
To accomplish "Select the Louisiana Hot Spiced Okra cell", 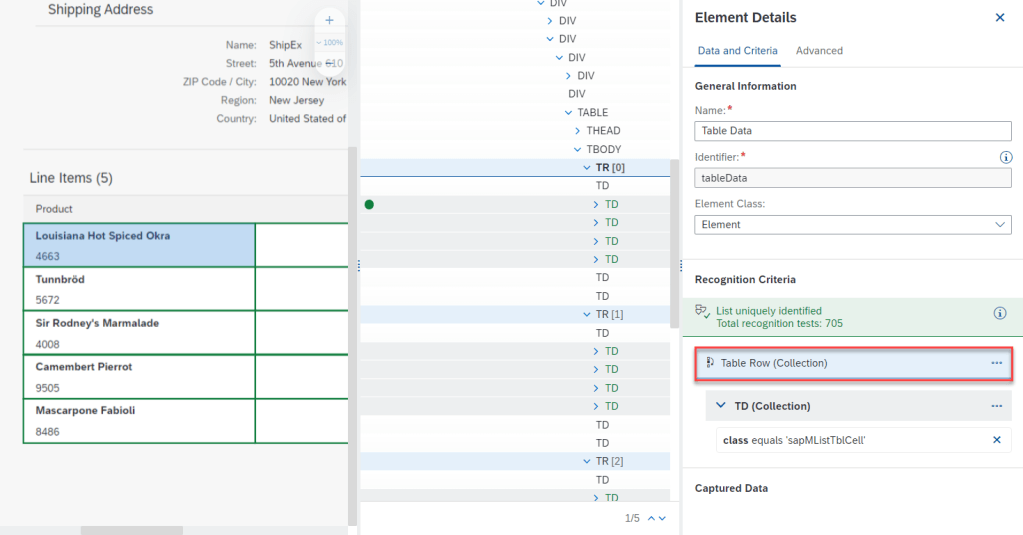I will coord(139,245).
